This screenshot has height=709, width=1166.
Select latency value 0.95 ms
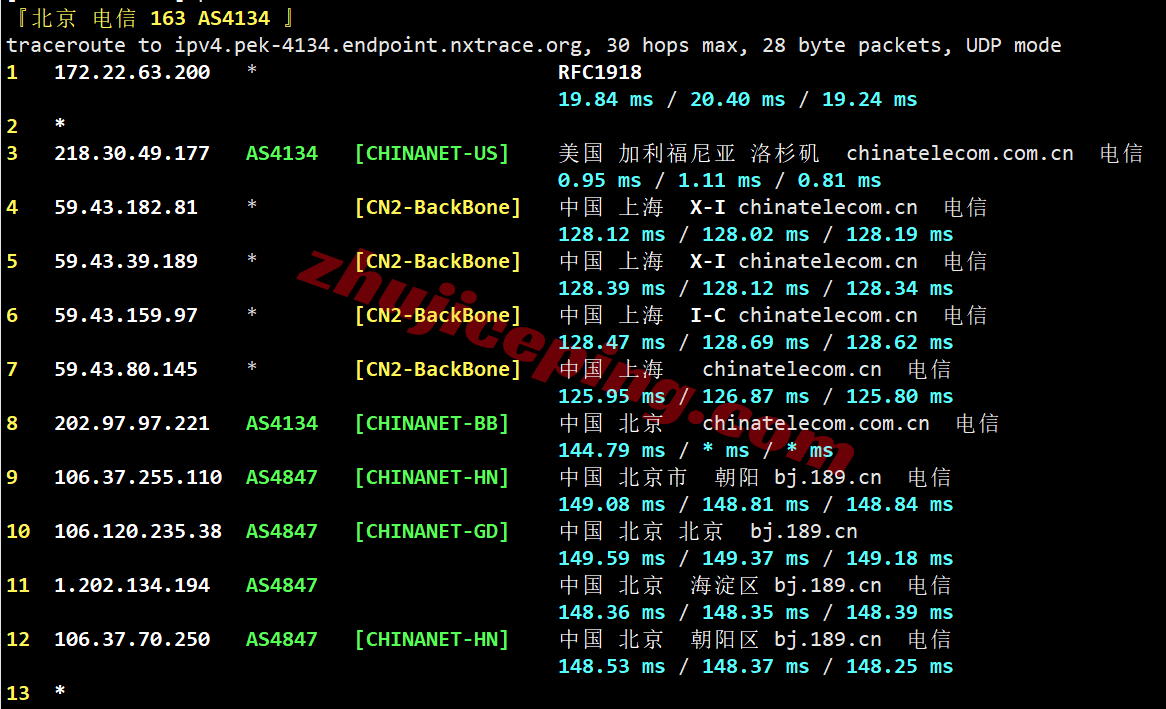click(x=599, y=181)
